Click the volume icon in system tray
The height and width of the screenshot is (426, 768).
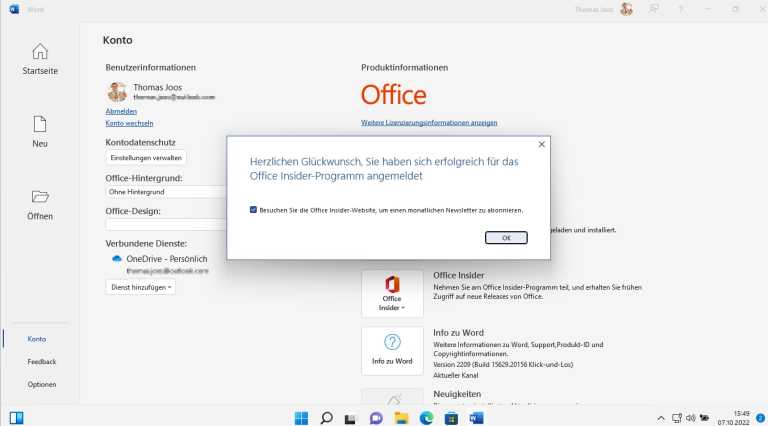click(x=691, y=418)
